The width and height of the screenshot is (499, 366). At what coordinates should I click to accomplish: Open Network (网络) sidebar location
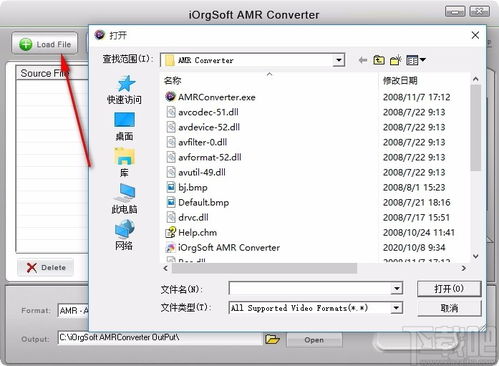click(124, 235)
